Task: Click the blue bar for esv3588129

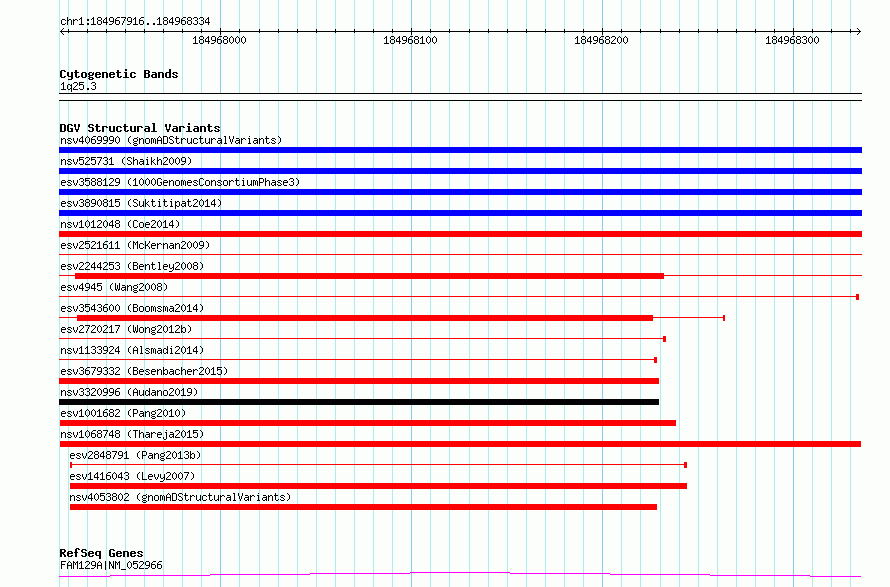Action: (460, 192)
